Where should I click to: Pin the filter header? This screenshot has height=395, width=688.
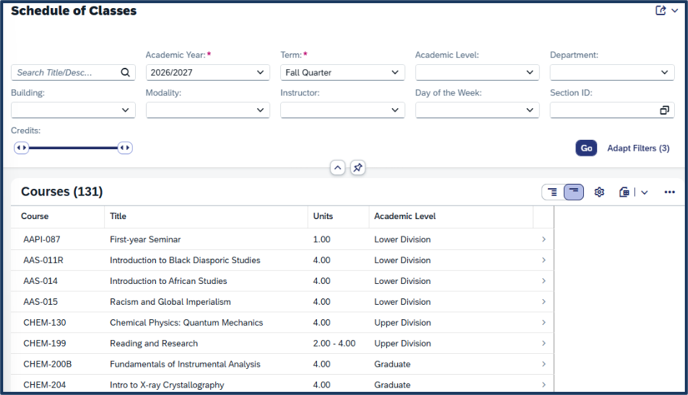(x=358, y=168)
